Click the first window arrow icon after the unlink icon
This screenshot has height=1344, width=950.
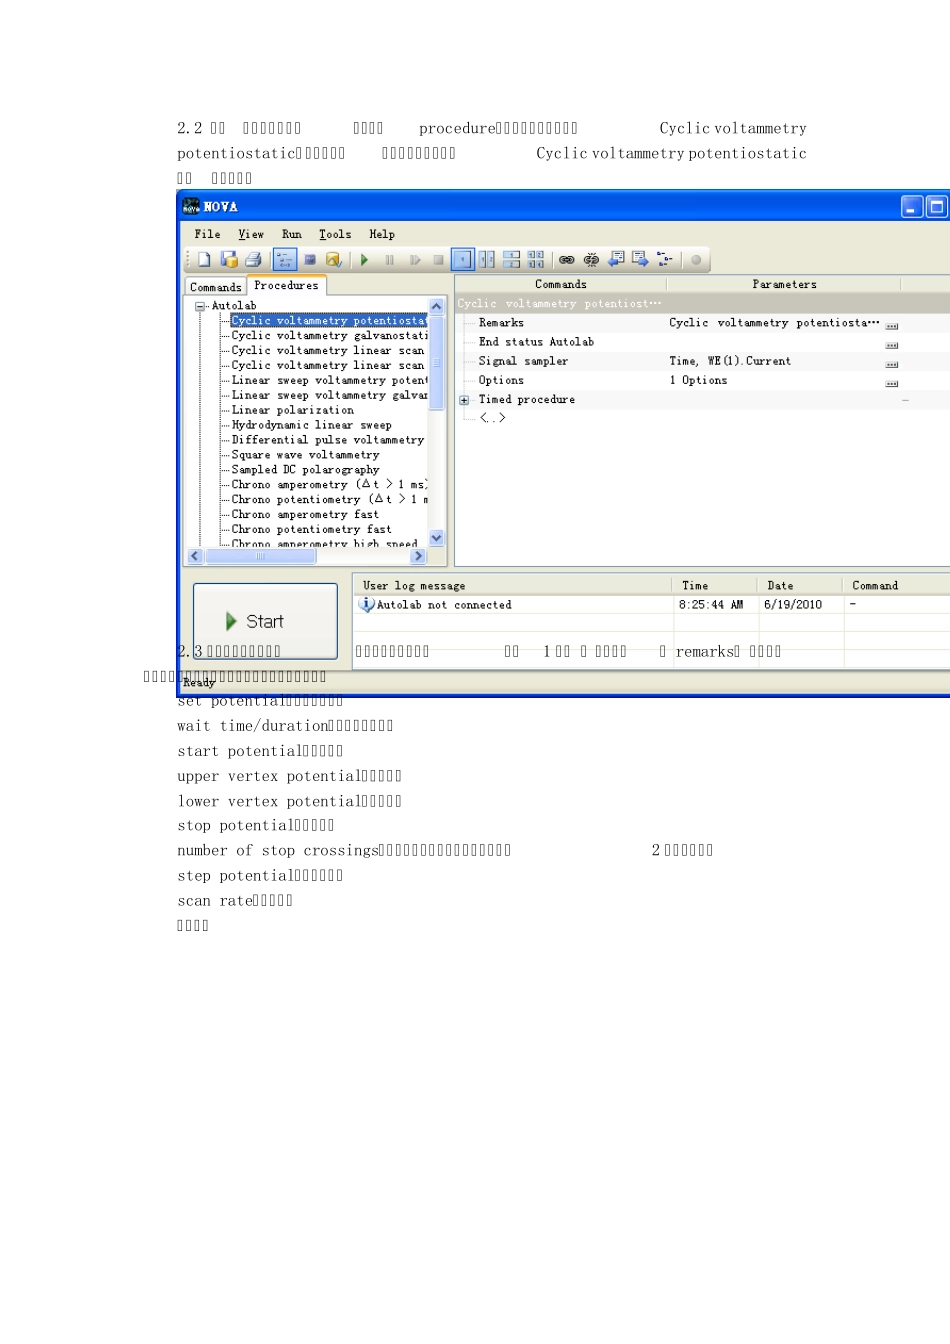(616, 259)
